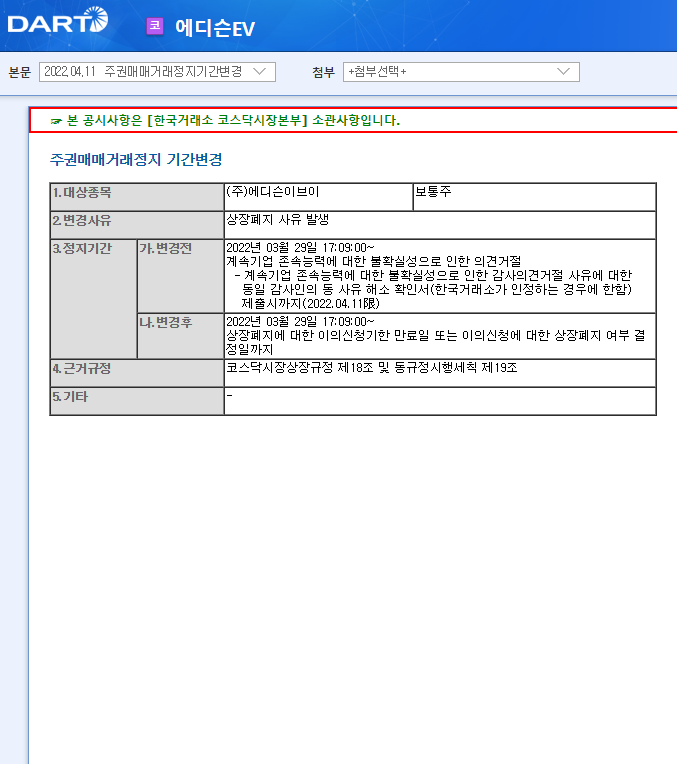Open the 본문 document selection dropdown
677x764 pixels.
(157, 72)
